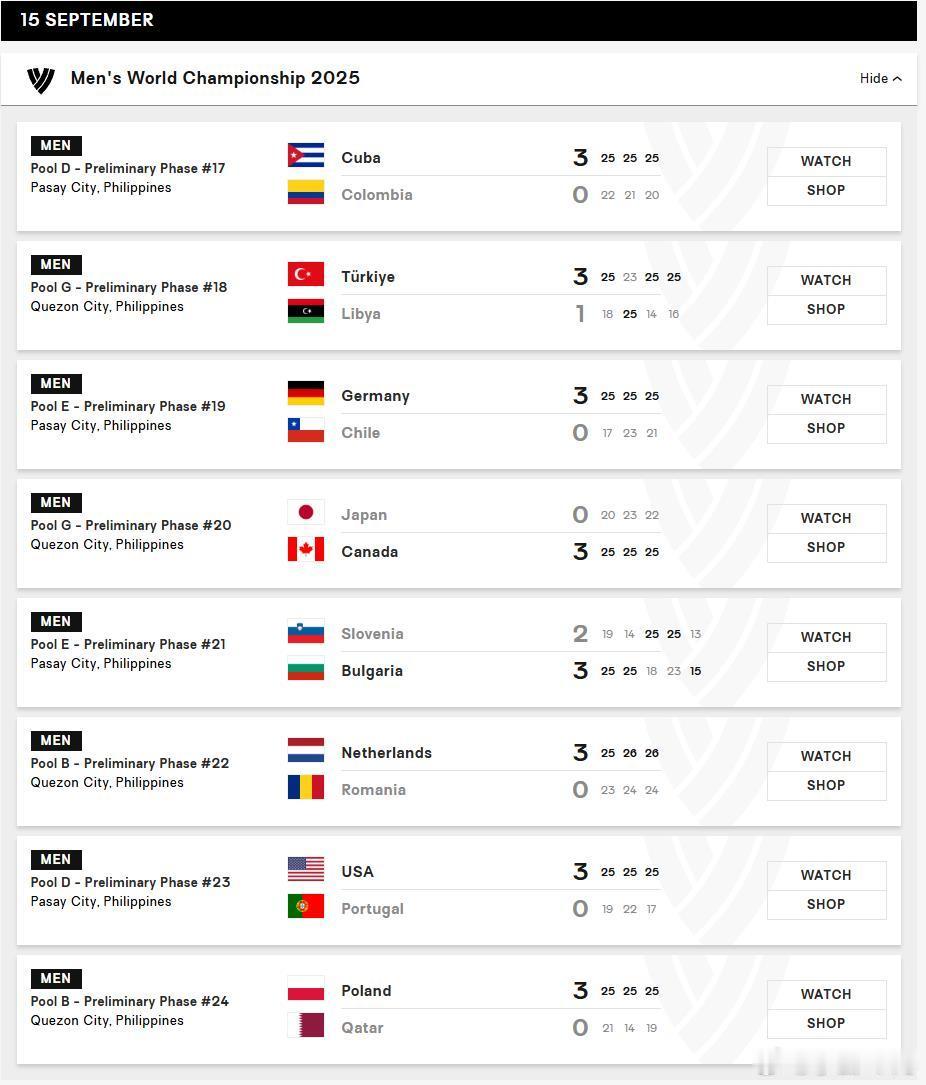Click the USA flag icon
The height and width of the screenshot is (1085, 926).
(306, 869)
